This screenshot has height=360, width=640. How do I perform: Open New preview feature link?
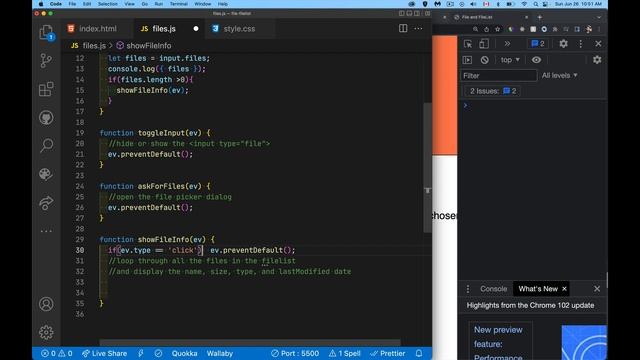(498, 343)
